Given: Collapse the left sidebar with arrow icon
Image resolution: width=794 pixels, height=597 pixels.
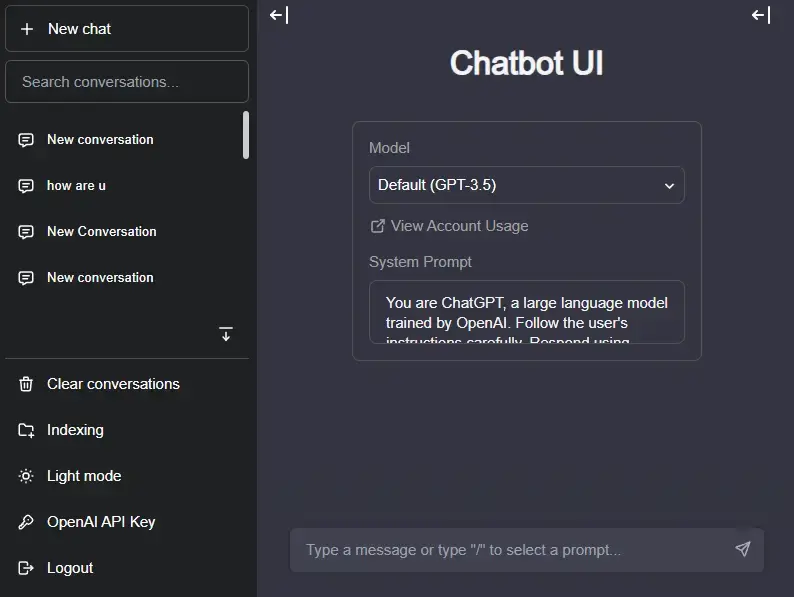Looking at the screenshot, I should (x=279, y=15).
